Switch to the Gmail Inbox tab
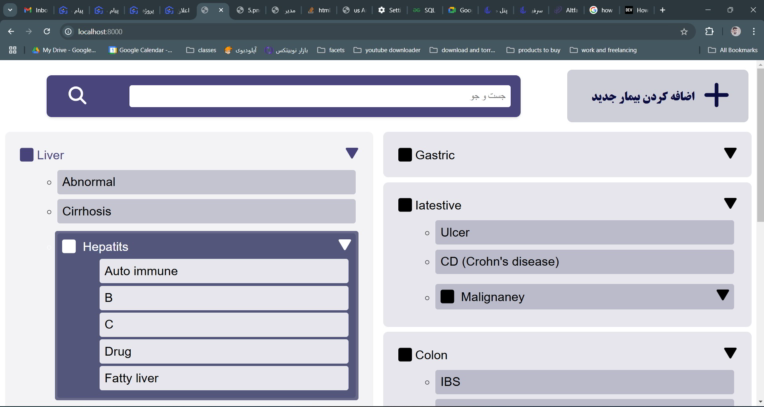Image resolution: width=764 pixels, height=407 pixels. coord(36,10)
